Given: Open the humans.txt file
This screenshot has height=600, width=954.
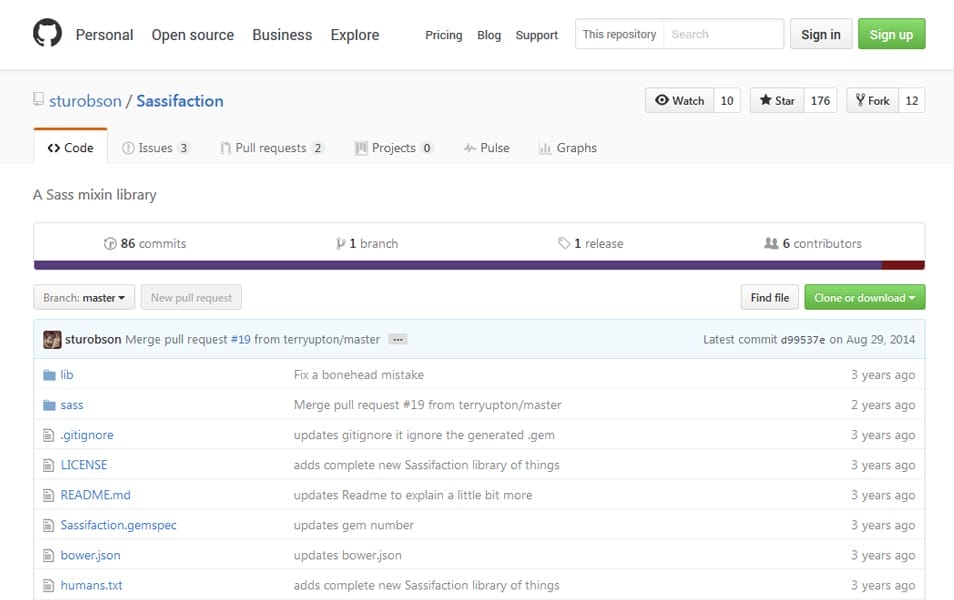Looking at the screenshot, I should 91,585.
